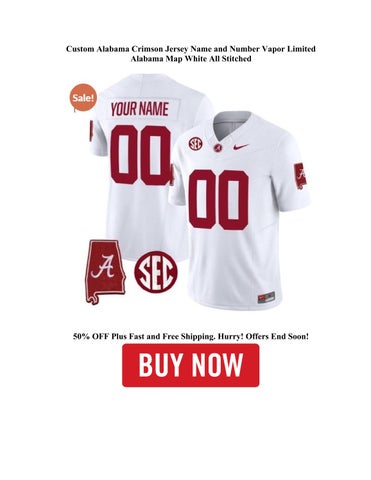Click the YOUR NAME text on back jersey
This screenshot has width=371, height=480.
(x=140, y=109)
